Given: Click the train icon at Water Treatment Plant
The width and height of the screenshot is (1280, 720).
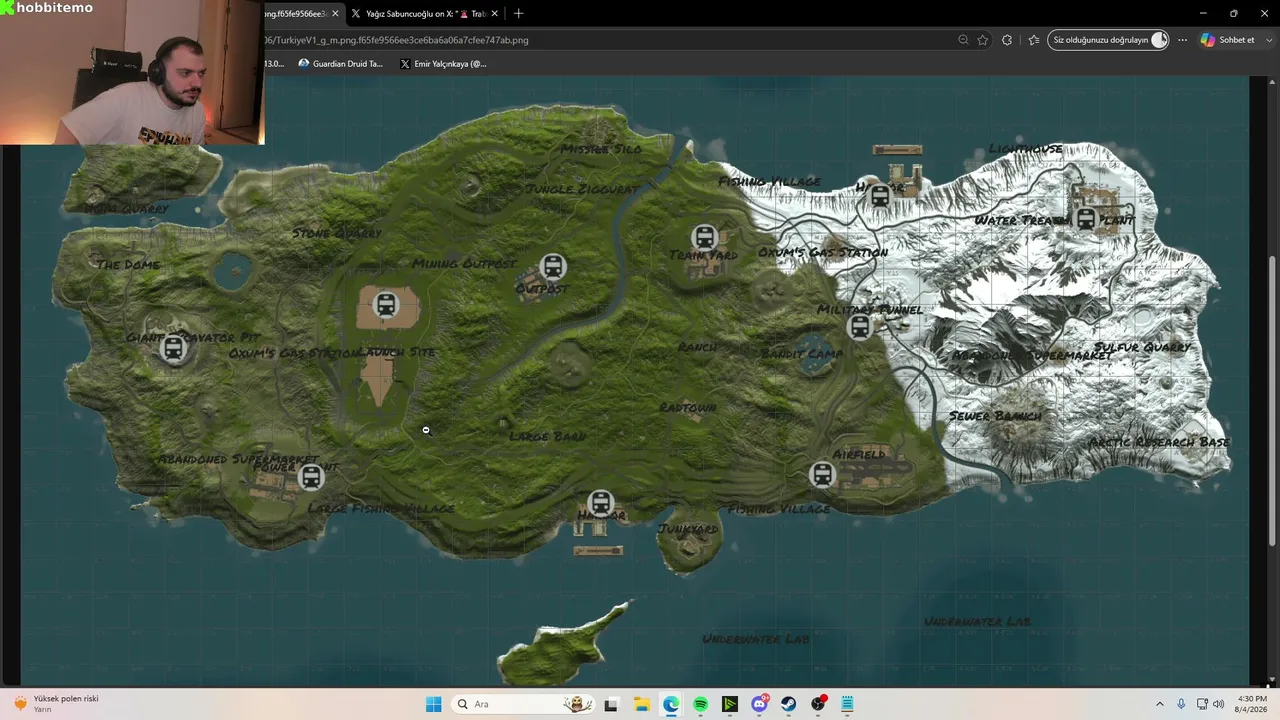Looking at the screenshot, I should 1086,219.
